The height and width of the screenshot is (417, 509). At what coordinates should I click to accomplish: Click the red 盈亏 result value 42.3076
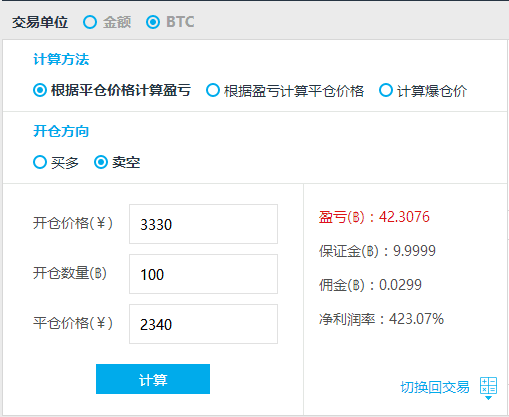(x=404, y=217)
